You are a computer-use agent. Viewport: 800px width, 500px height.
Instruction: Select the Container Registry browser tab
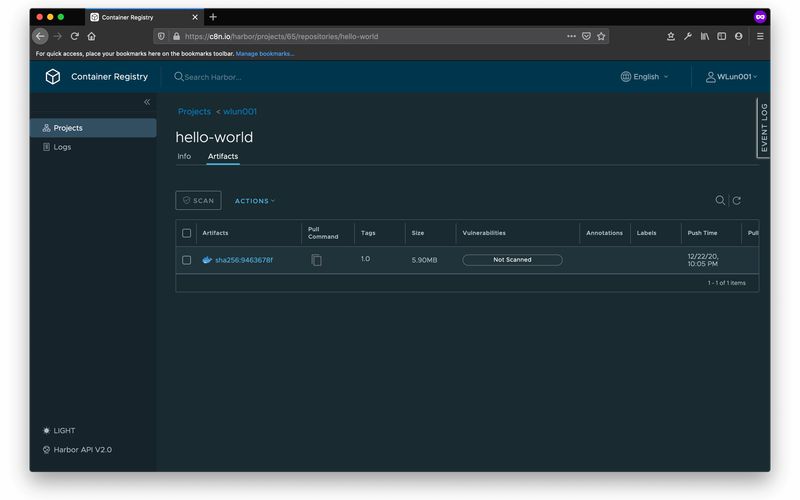[143, 17]
